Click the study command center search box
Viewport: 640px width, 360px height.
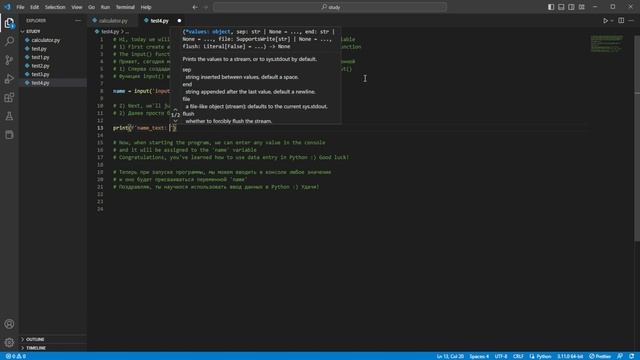(x=330, y=7)
